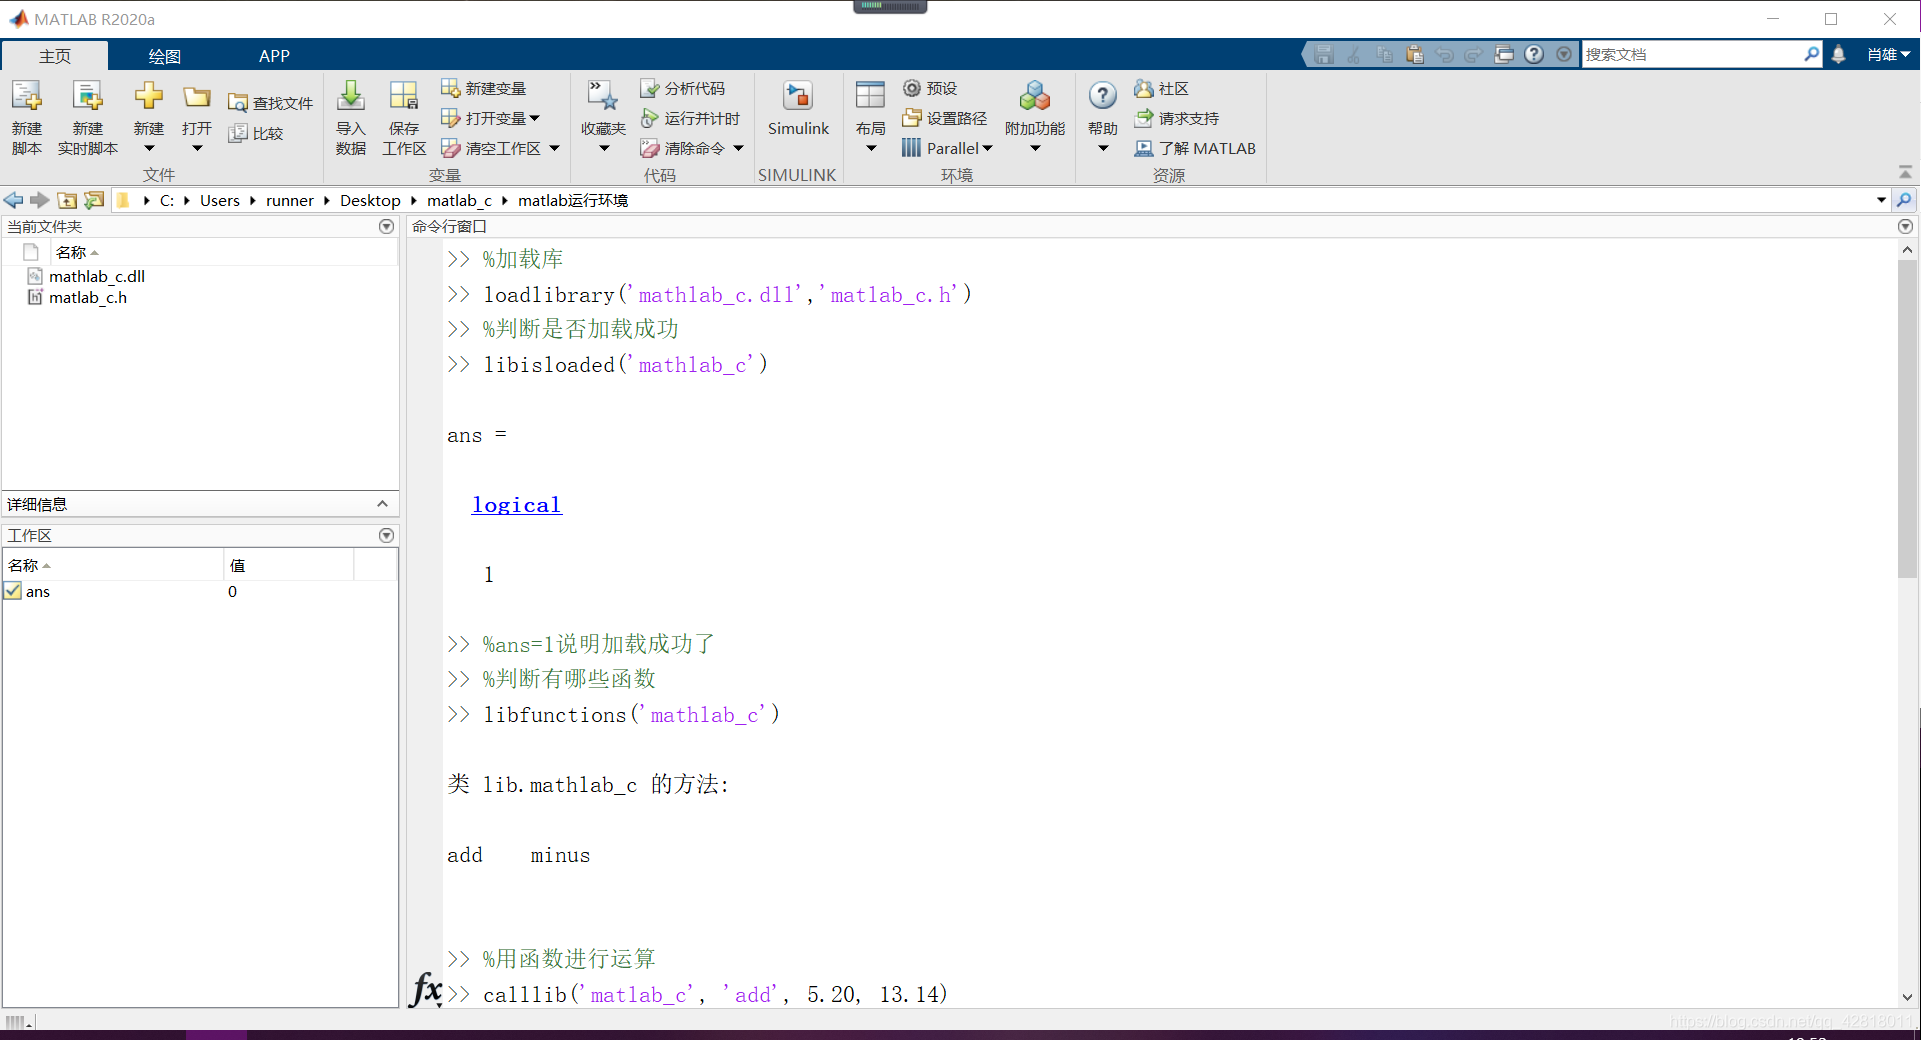Expand the Parallel menu arrow
Viewport: 1921px width, 1040px height.
coord(986,148)
